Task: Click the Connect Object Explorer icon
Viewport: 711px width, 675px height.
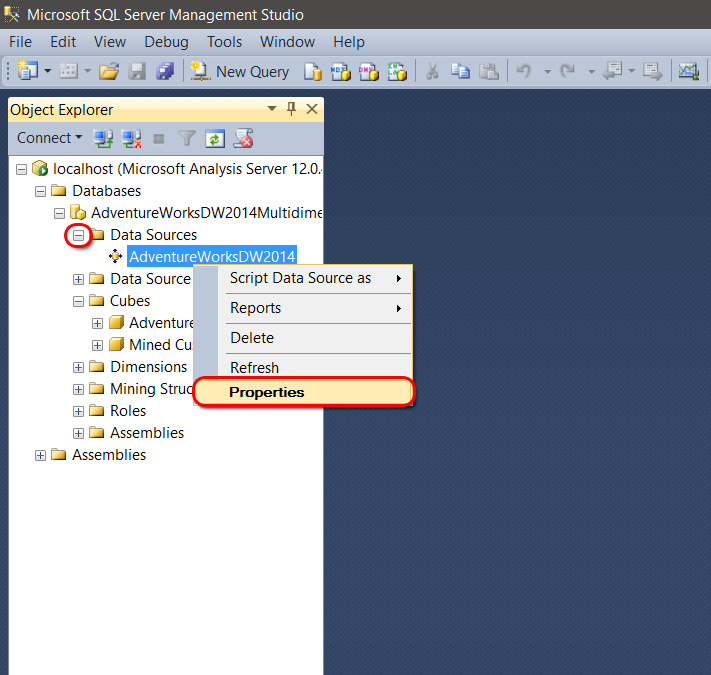Action: (x=103, y=138)
